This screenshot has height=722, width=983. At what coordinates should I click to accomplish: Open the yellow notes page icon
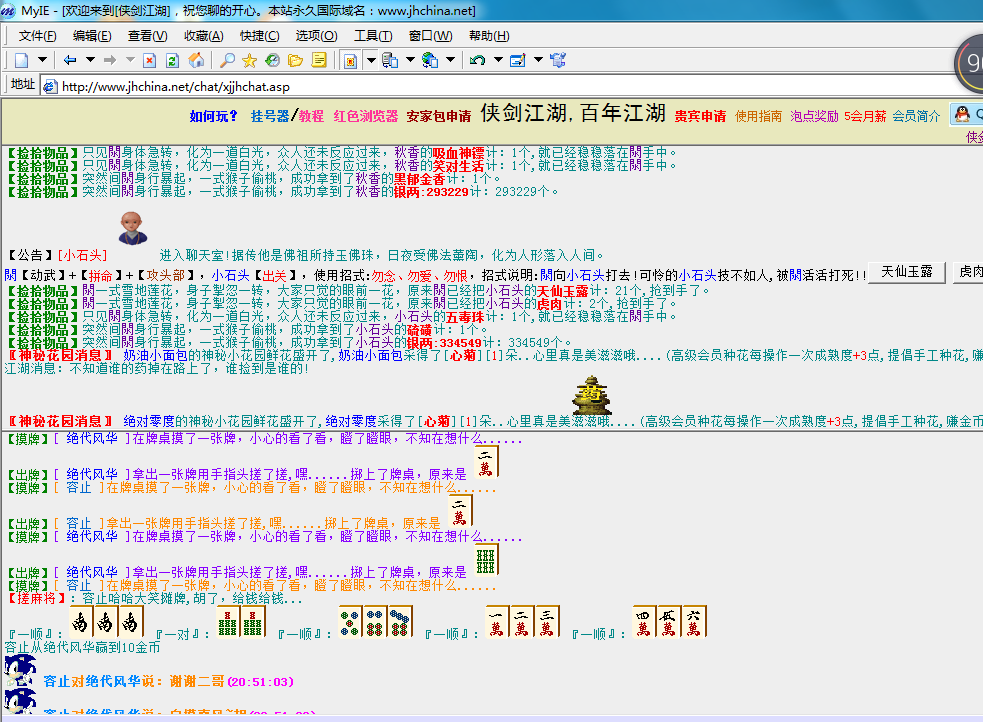(x=319, y=60)
